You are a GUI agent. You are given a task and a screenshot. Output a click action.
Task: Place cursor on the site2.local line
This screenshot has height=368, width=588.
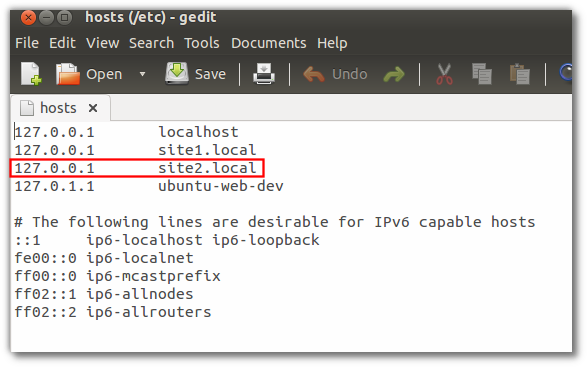(x=137, y=168)
